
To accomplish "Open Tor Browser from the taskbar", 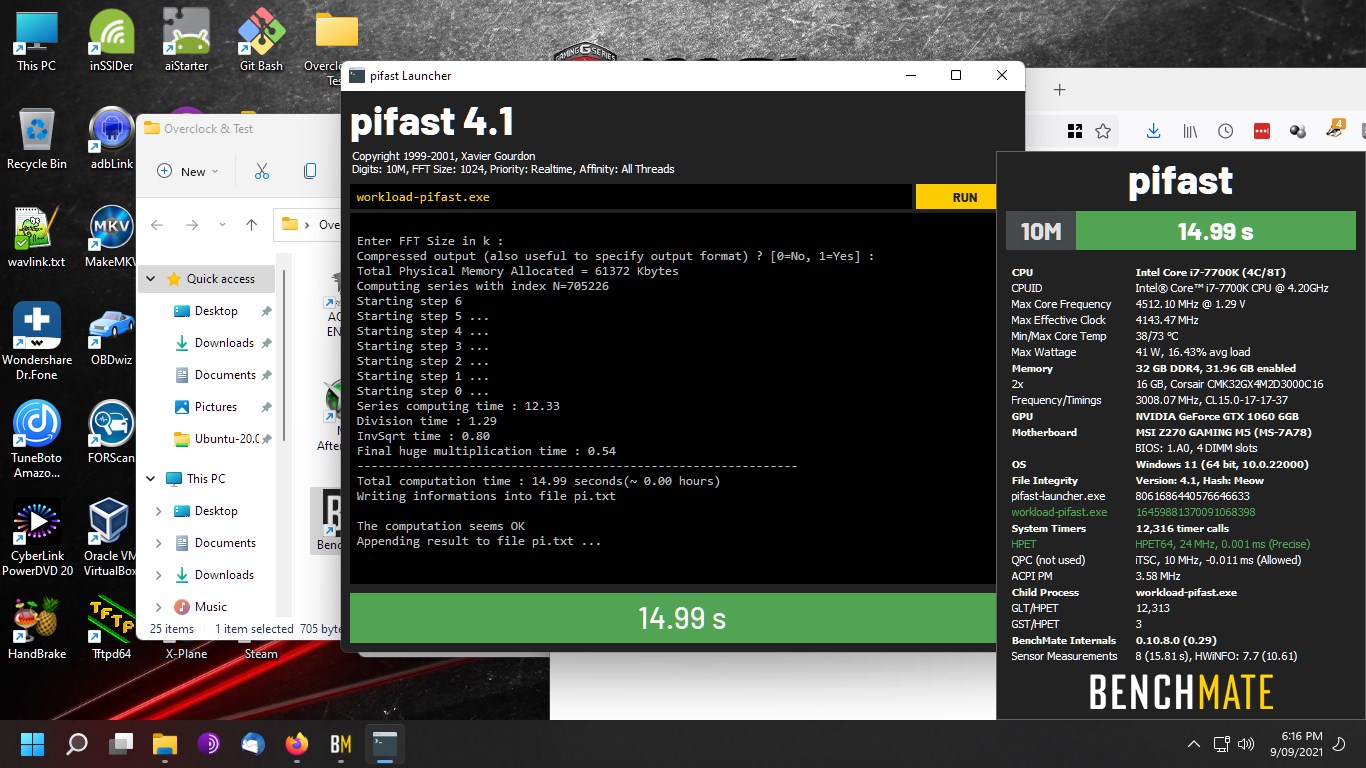I will pos(209,744).
